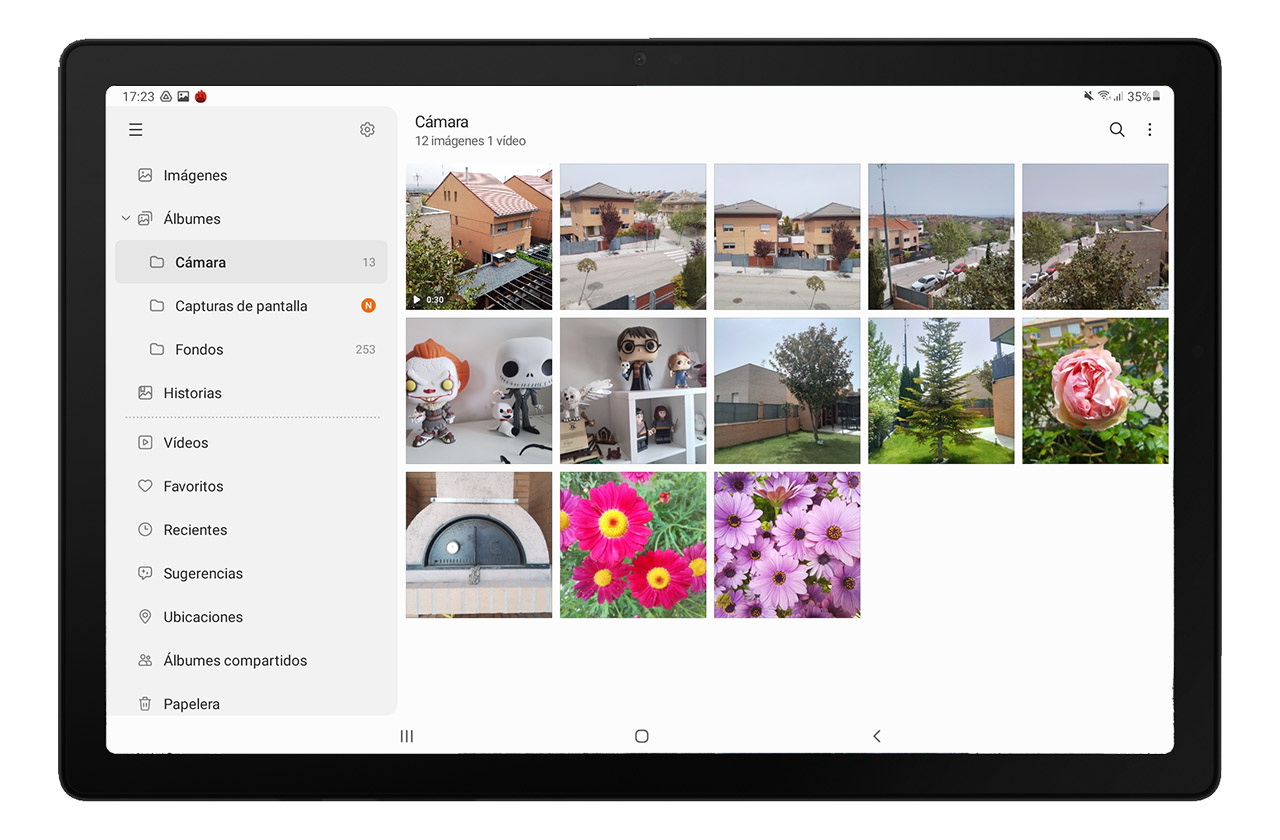Tap the muted sound status icon
The image size is (1280, 840).
1089,97
